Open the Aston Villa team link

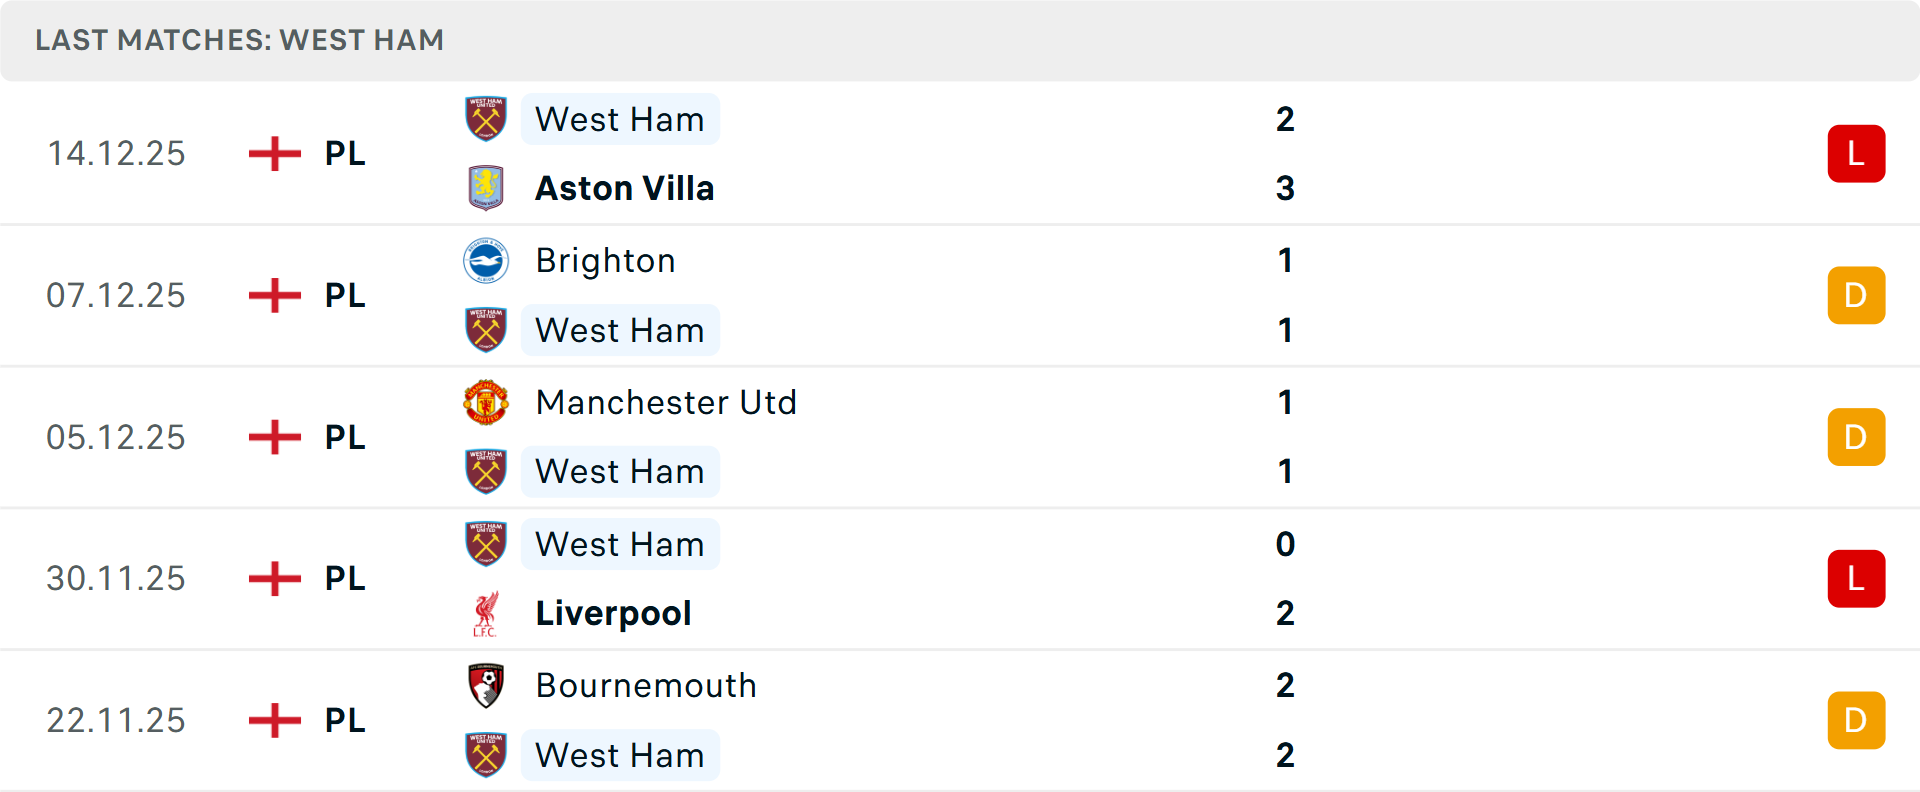click(625, 188)
